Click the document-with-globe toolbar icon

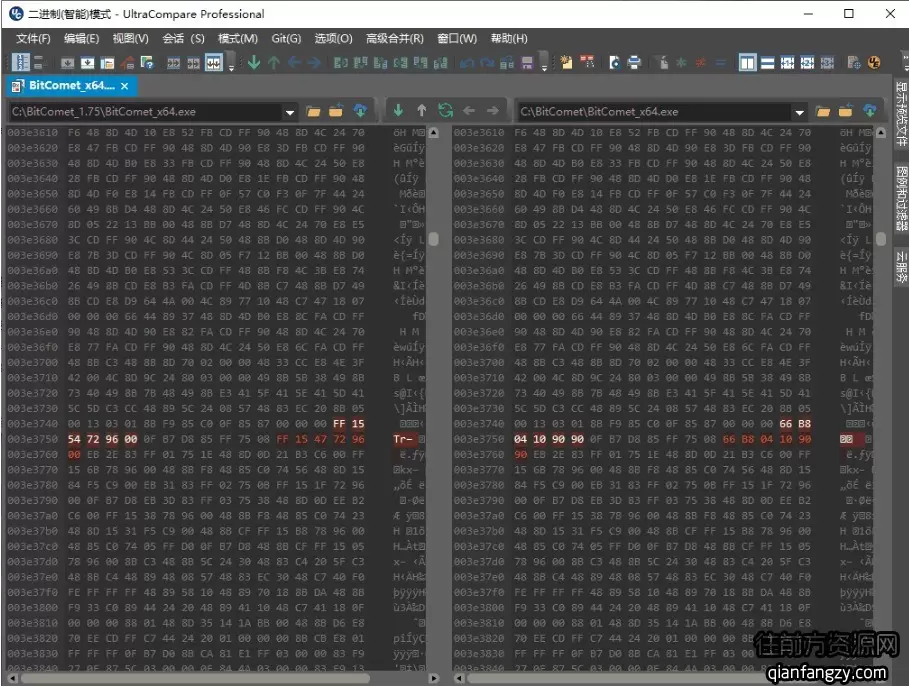click(854, 63)
